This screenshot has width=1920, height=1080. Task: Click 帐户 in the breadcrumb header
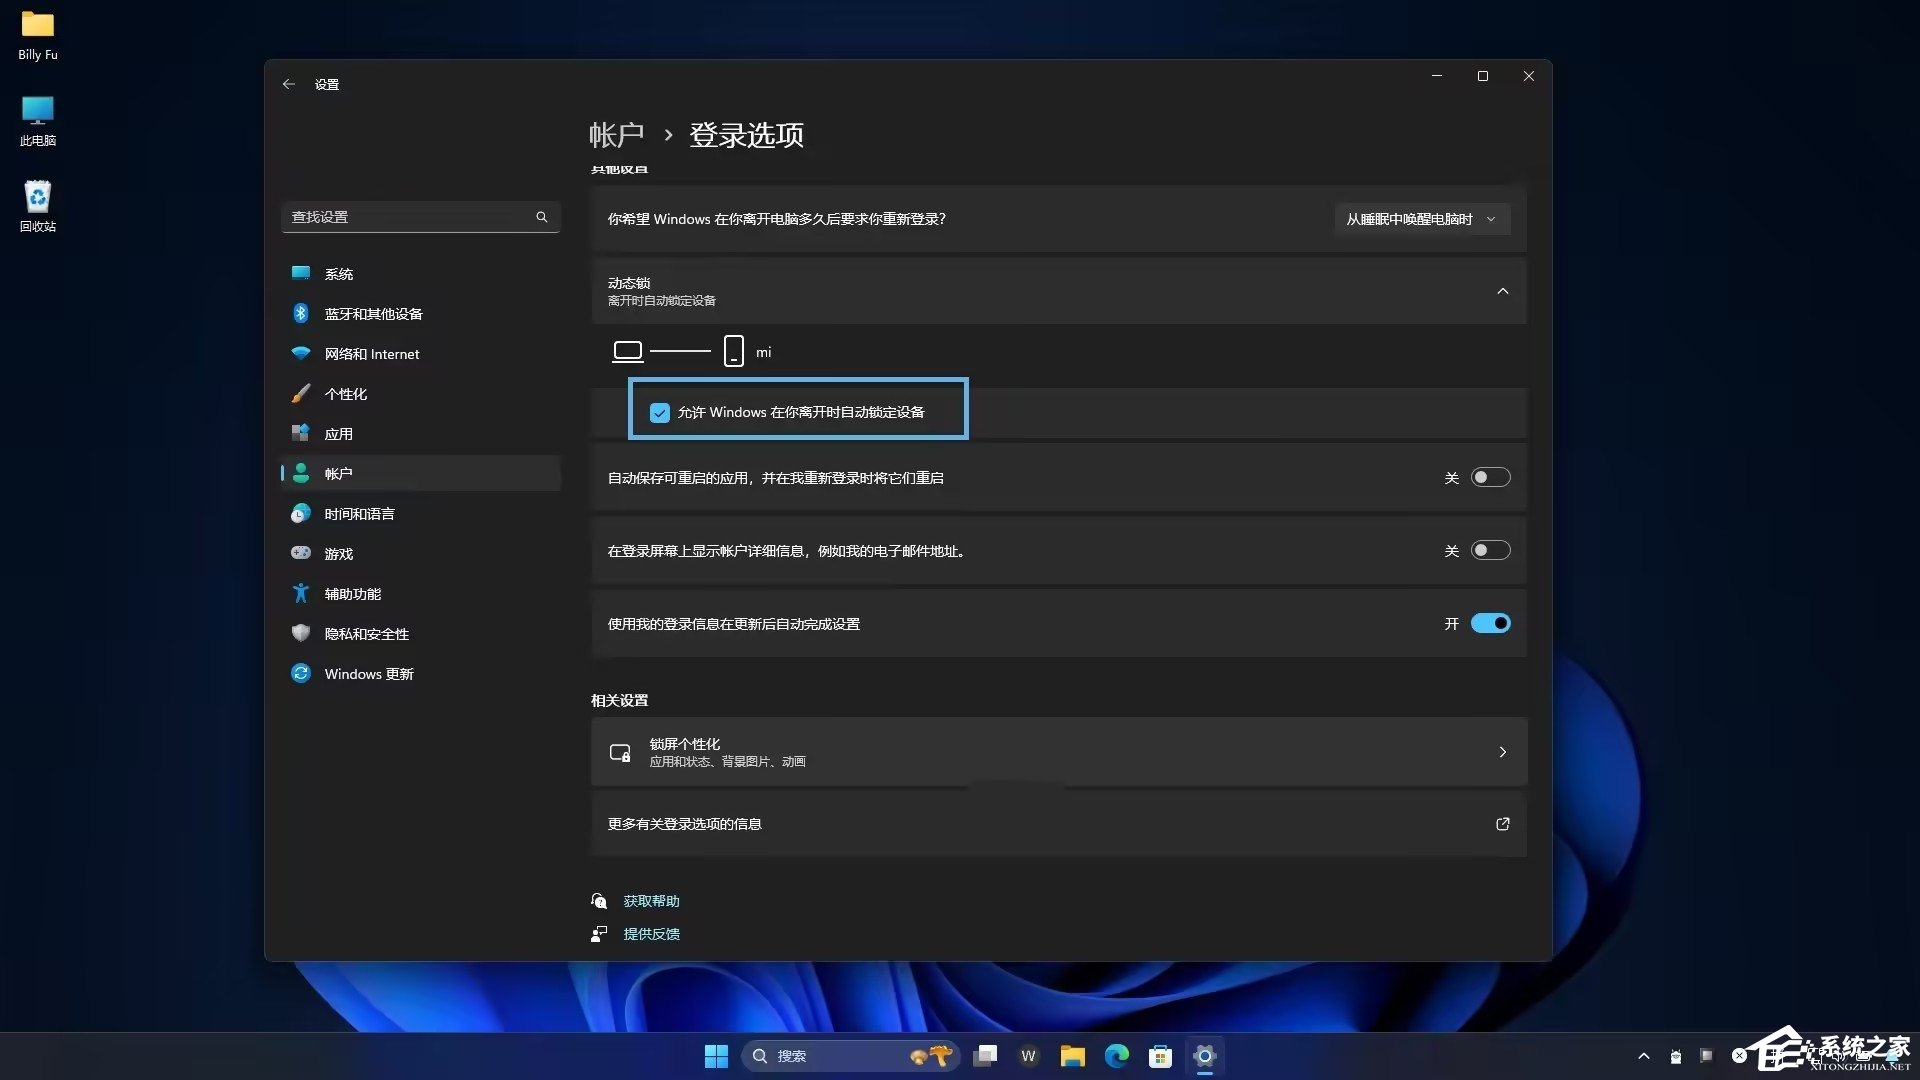(618, 135)
